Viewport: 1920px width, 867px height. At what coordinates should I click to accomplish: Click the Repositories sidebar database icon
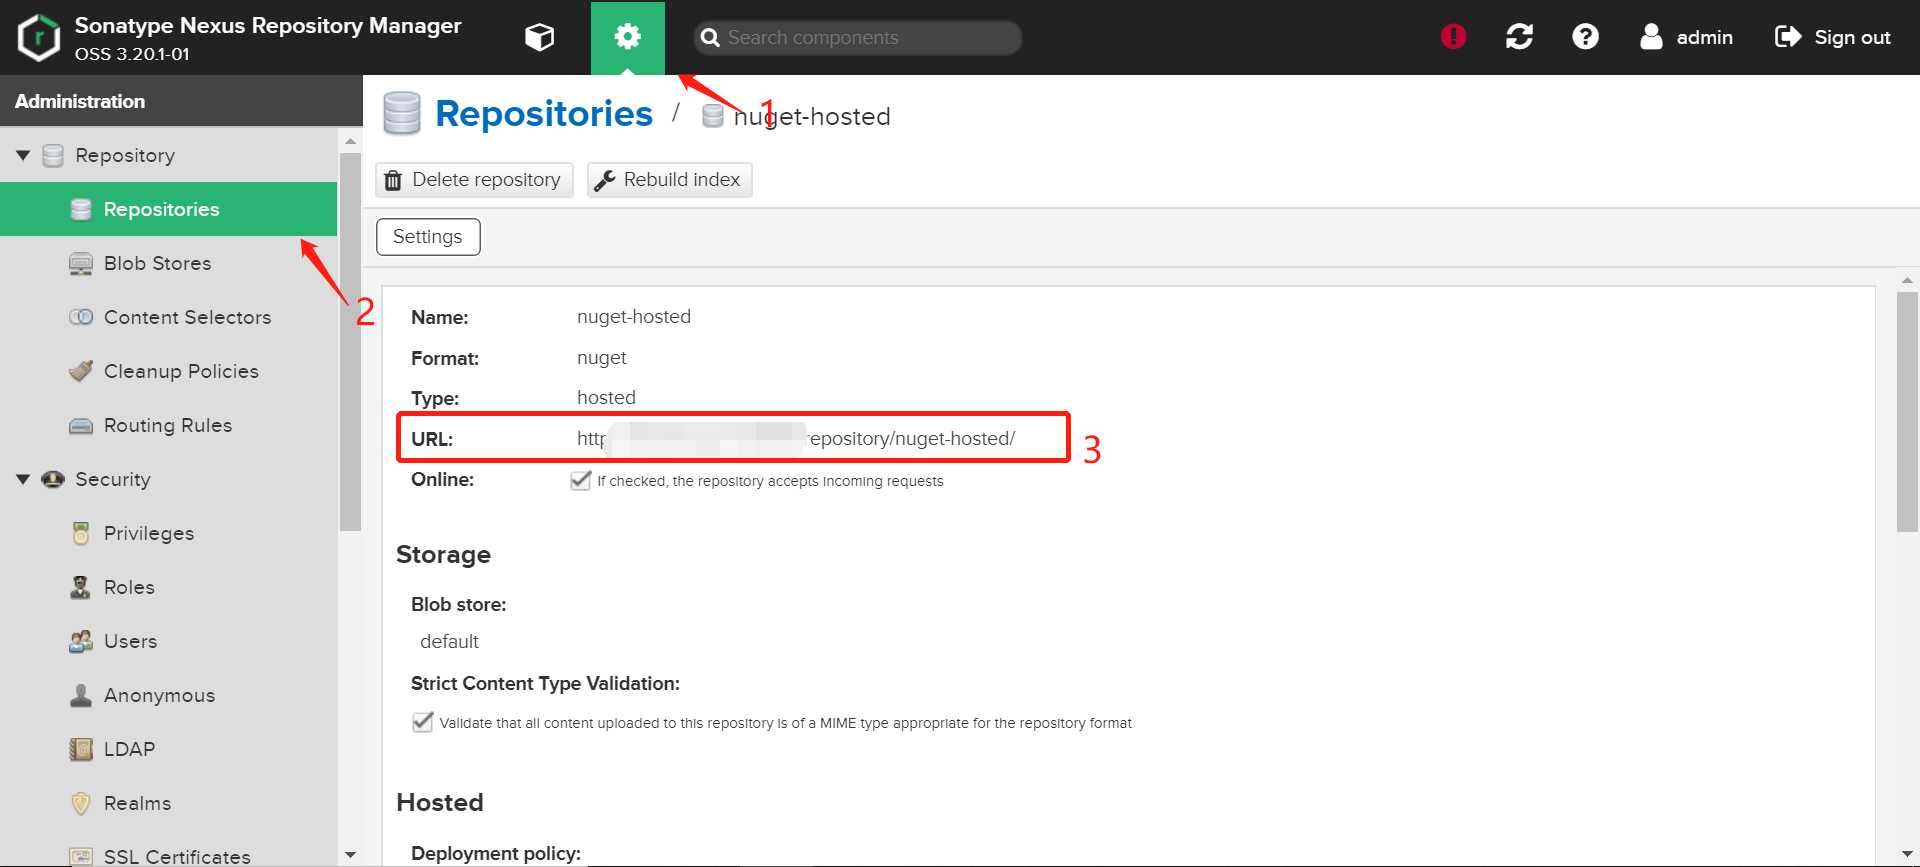pos(81,209)
